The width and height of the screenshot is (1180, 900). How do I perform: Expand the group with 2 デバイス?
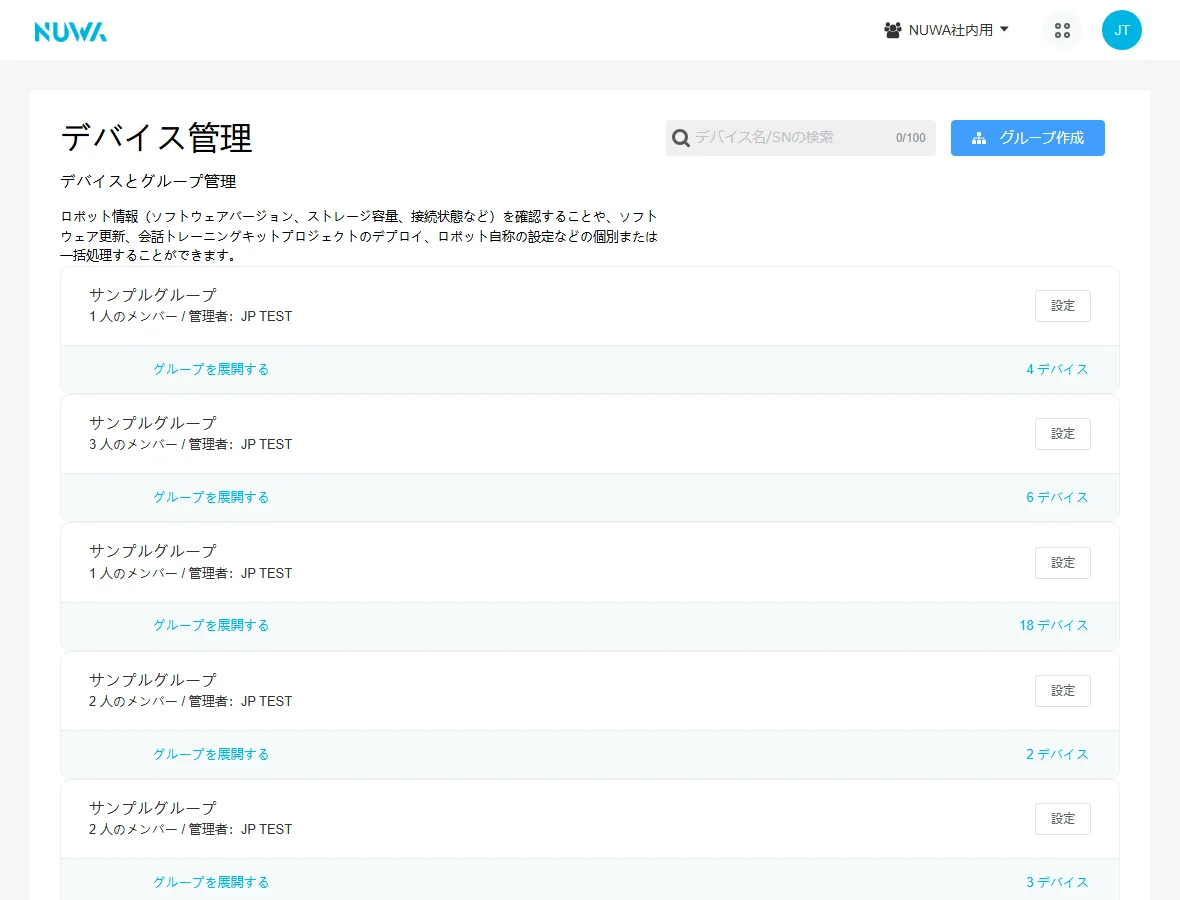pos(211,754)
